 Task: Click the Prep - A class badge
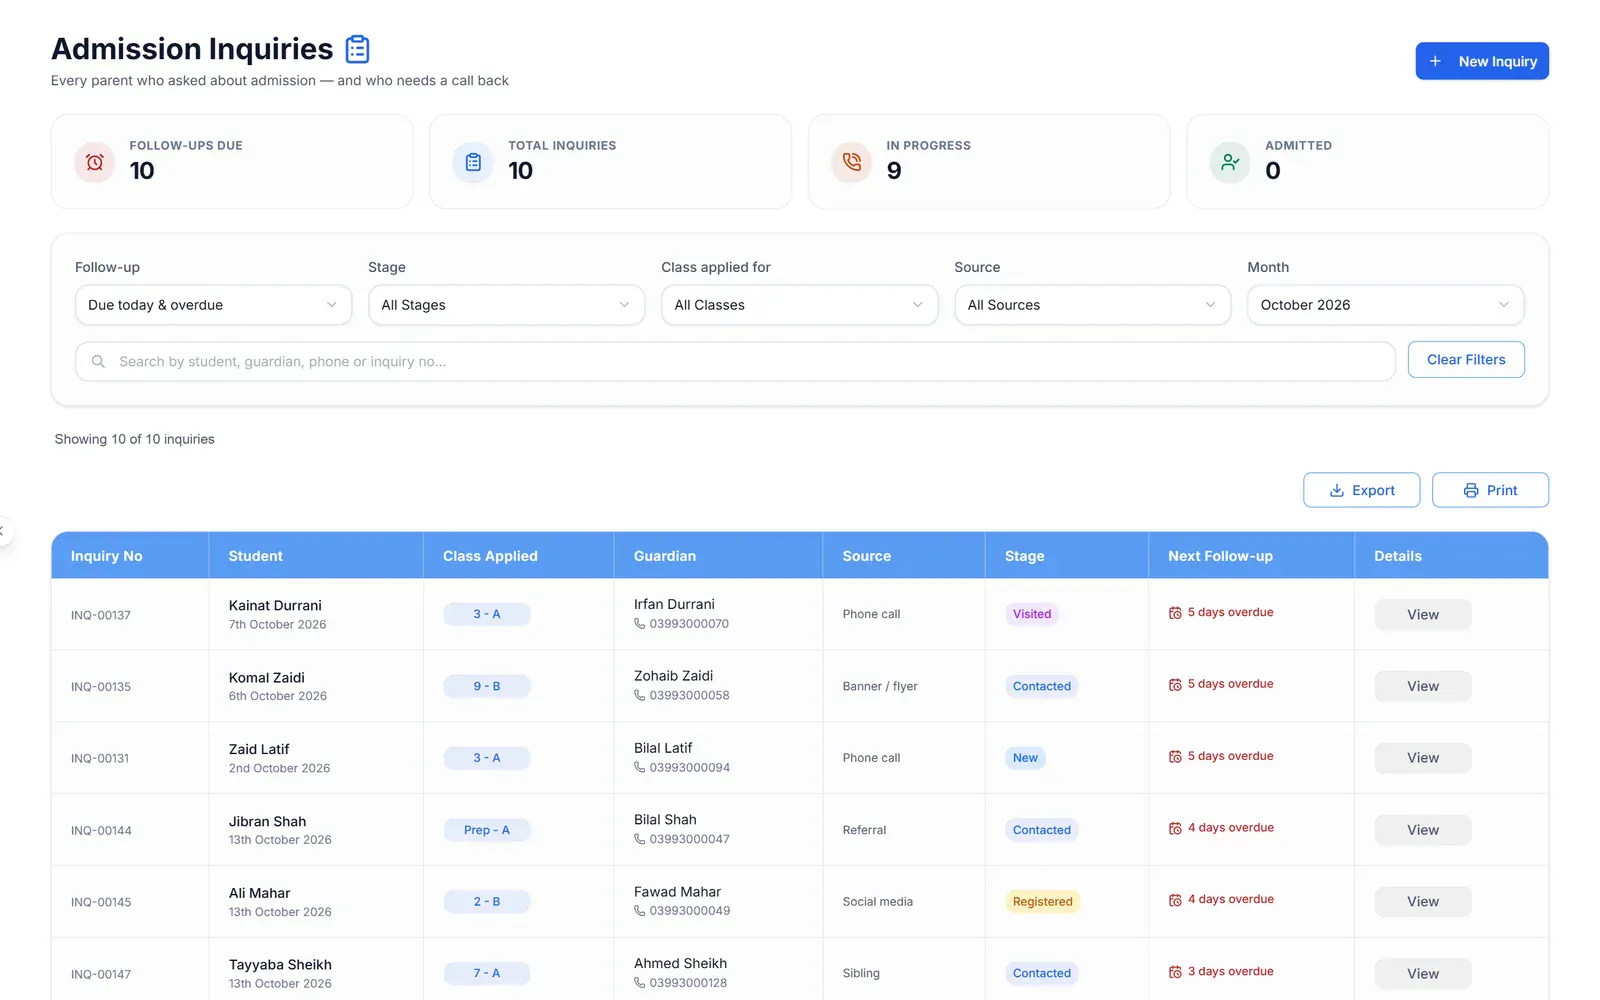pos(487,830)
